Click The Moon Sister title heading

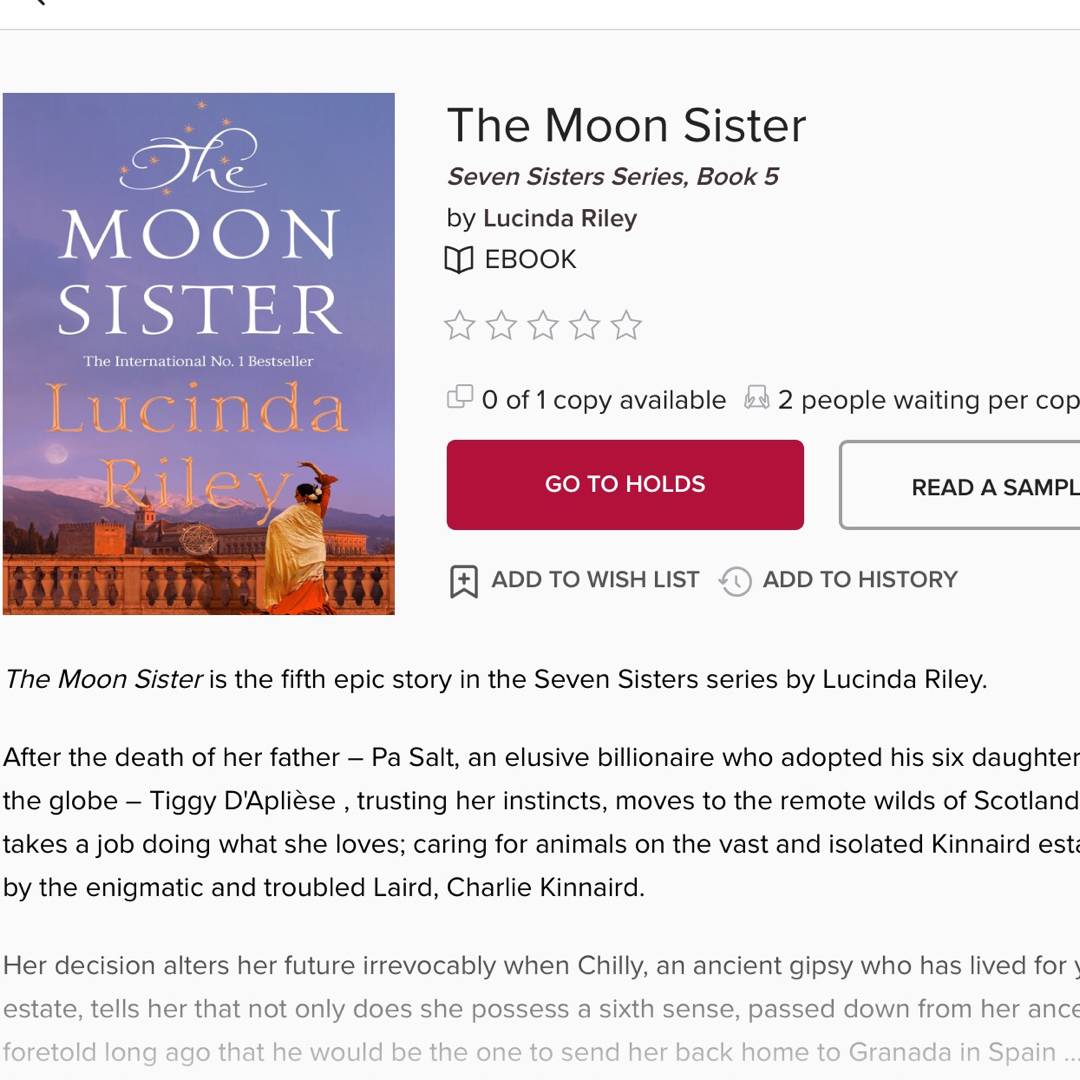626,126
